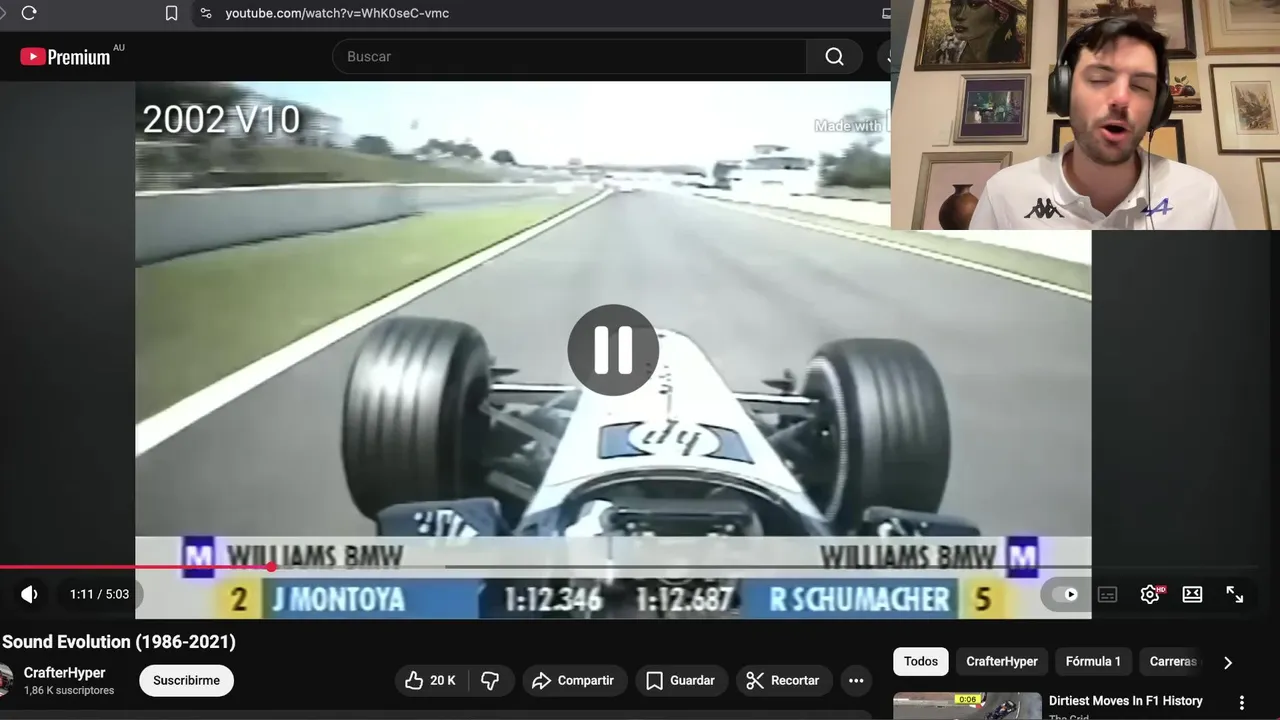
Task: Click the Recortar clip button
Action: click(784, 680)
